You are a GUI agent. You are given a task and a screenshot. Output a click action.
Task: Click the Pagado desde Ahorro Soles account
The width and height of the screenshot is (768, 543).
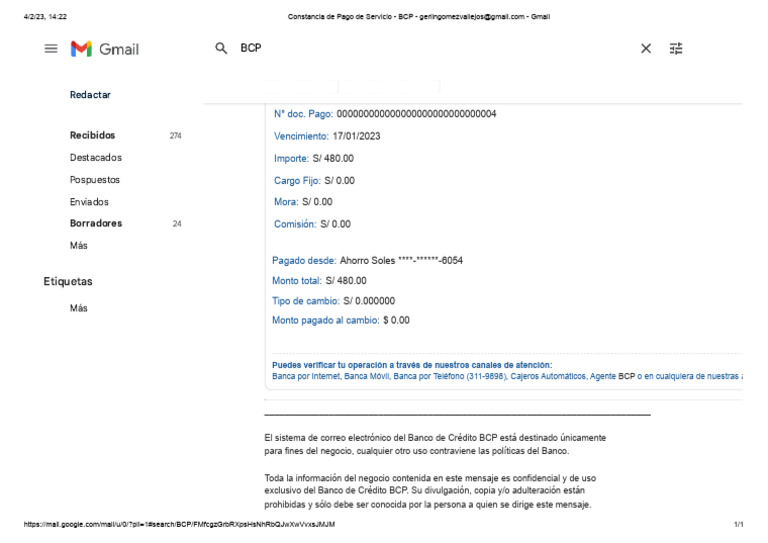coord(401,260)
